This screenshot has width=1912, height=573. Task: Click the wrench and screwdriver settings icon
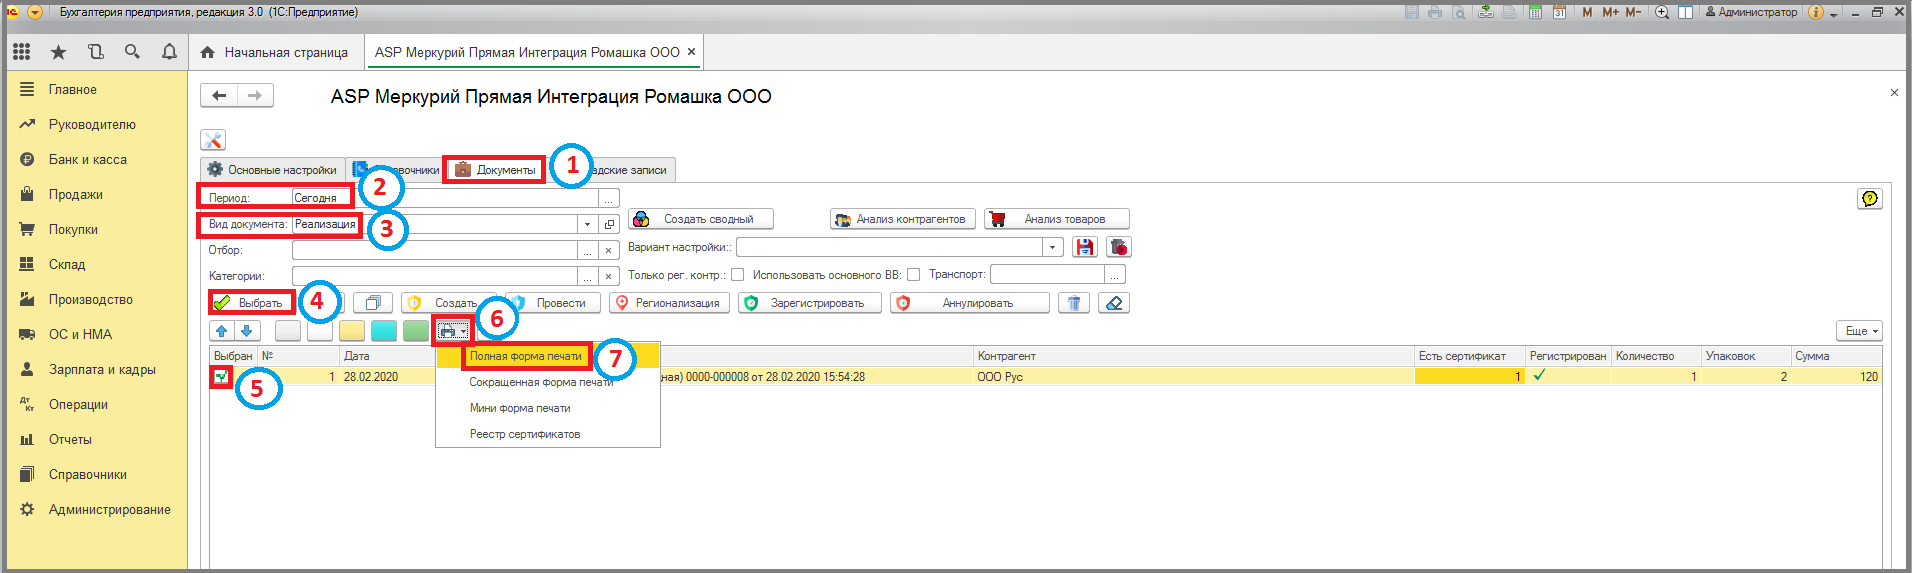coord(213,140)
